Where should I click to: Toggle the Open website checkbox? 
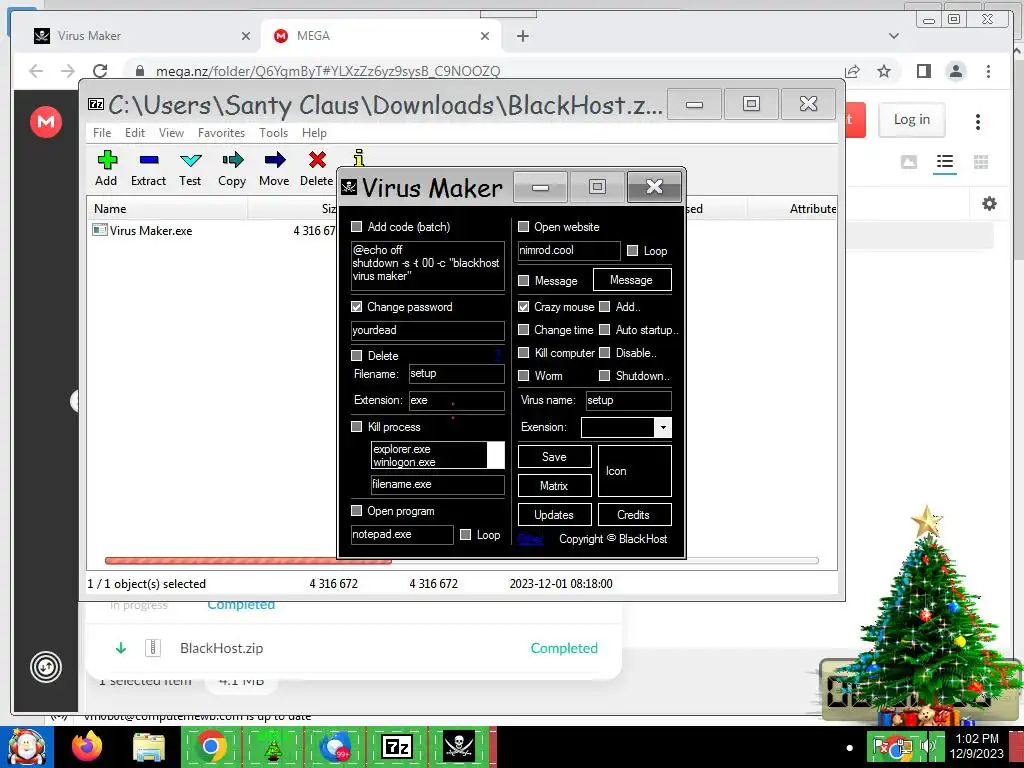(x=523, y=227)
